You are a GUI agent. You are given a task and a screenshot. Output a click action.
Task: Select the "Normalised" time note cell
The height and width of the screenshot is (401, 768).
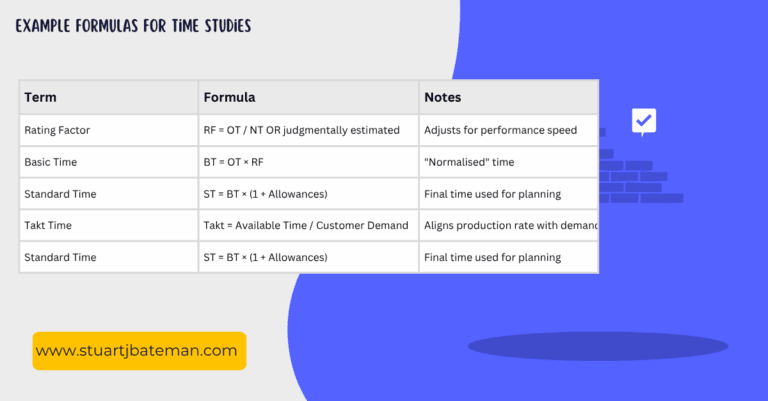click(x=468, y=162)
